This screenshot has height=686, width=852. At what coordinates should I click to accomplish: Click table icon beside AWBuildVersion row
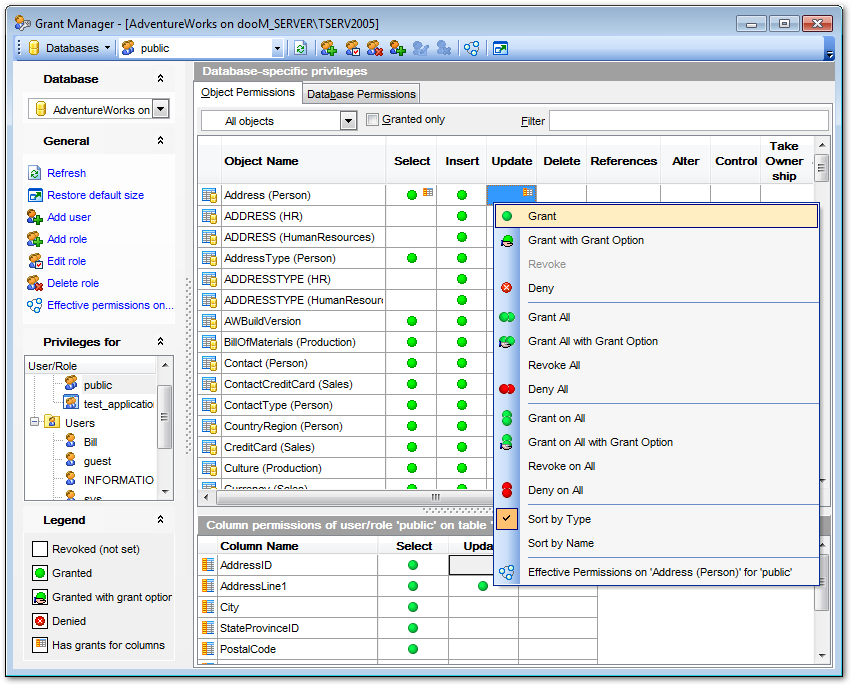210,321
